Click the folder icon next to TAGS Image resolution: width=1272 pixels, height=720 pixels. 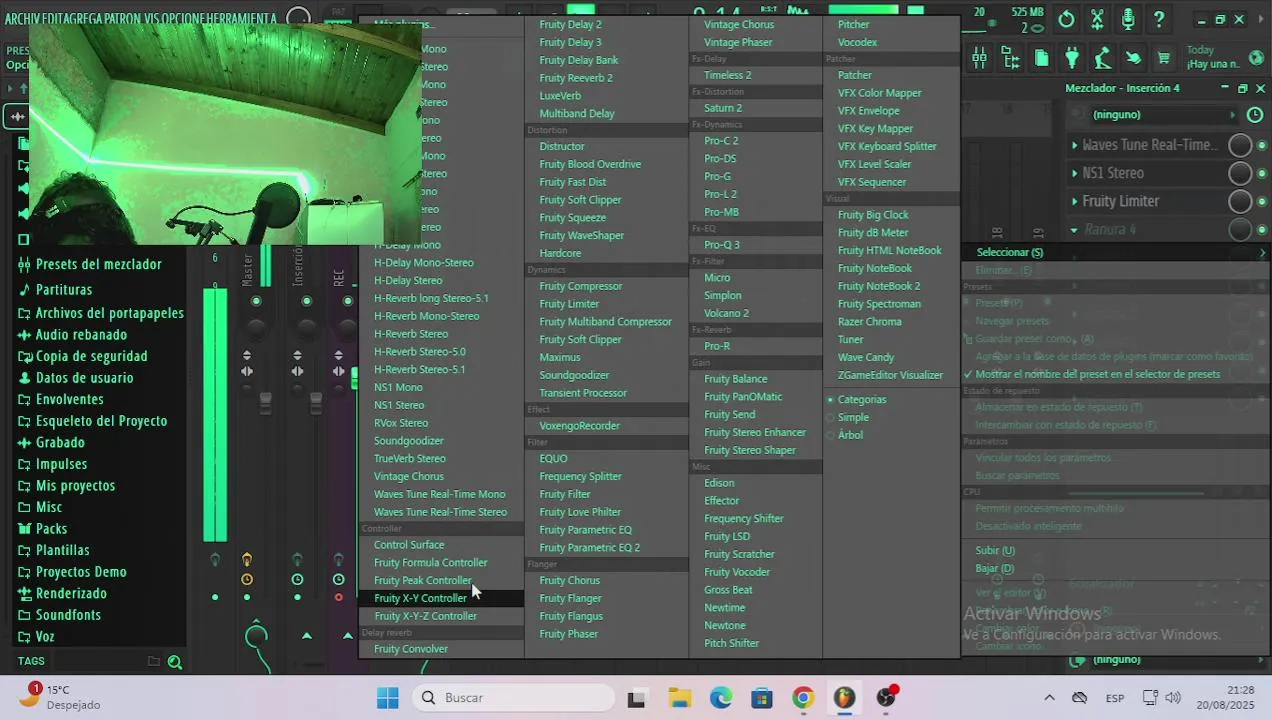pos(153,661)
